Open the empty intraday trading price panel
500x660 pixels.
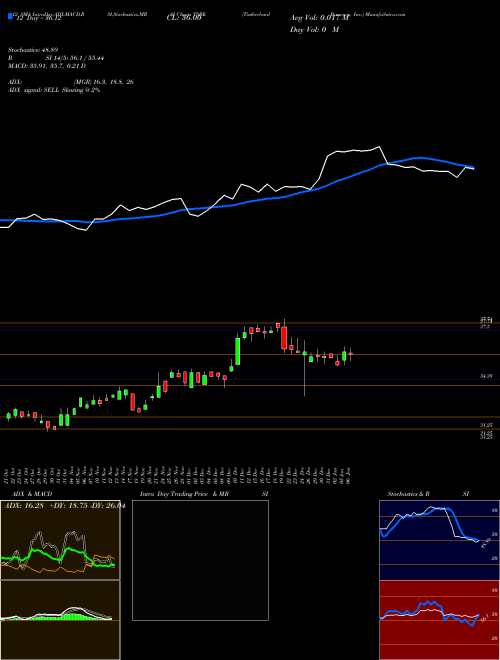click(x=200, y=560)
